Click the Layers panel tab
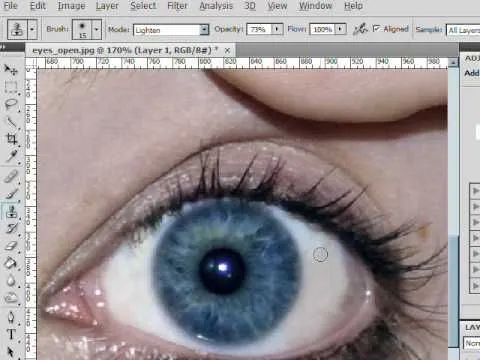The width and height of the screenshot is (480, 360). pyautogui.click(x=473, y=328)
